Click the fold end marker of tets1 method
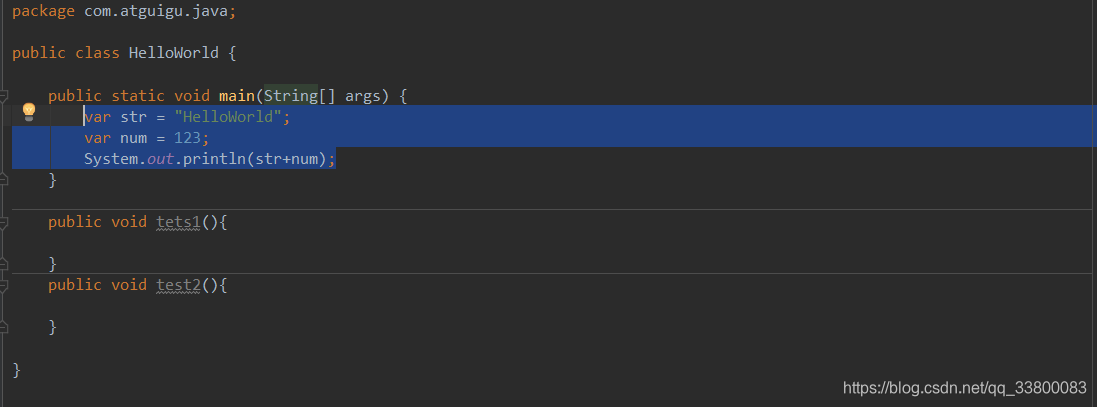 pos(4,264)
